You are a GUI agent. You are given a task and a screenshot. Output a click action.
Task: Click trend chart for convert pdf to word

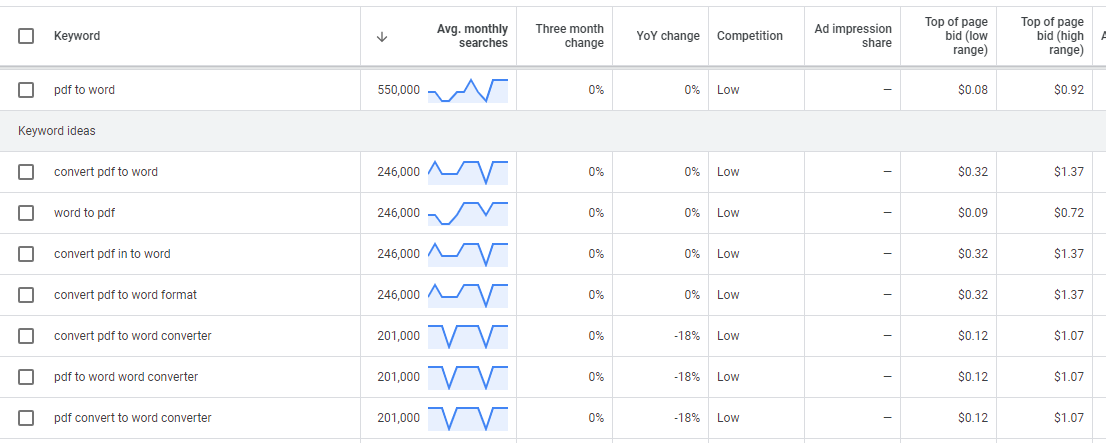point(468,172)
